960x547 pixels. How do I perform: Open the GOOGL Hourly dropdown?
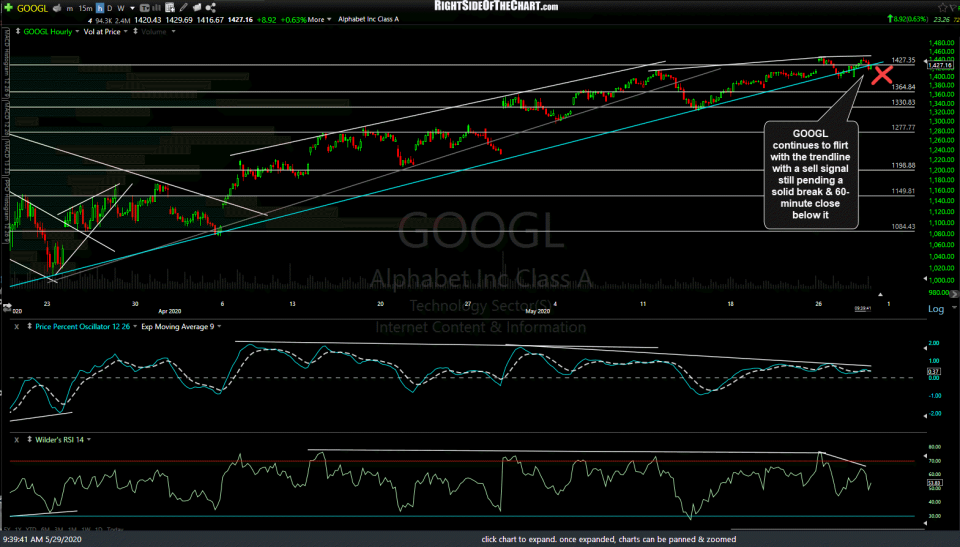pos(77,31)
